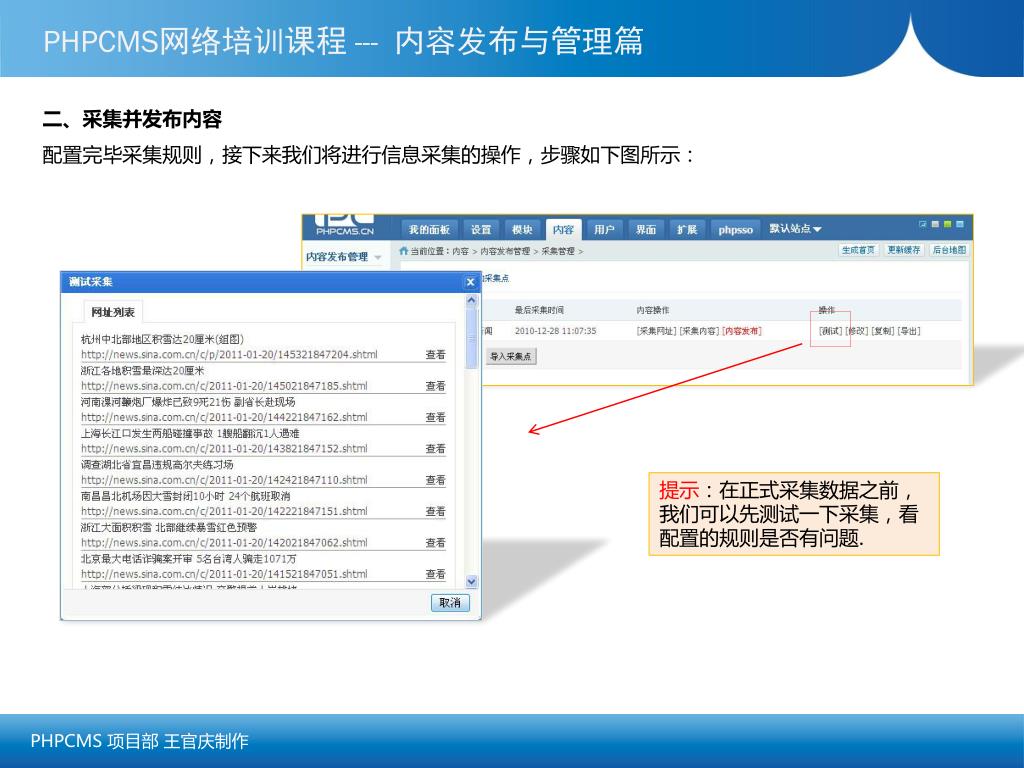This screenshot has width=1024, height=768.
Task: Open the 模块 tab
Action: click(522, 230)
